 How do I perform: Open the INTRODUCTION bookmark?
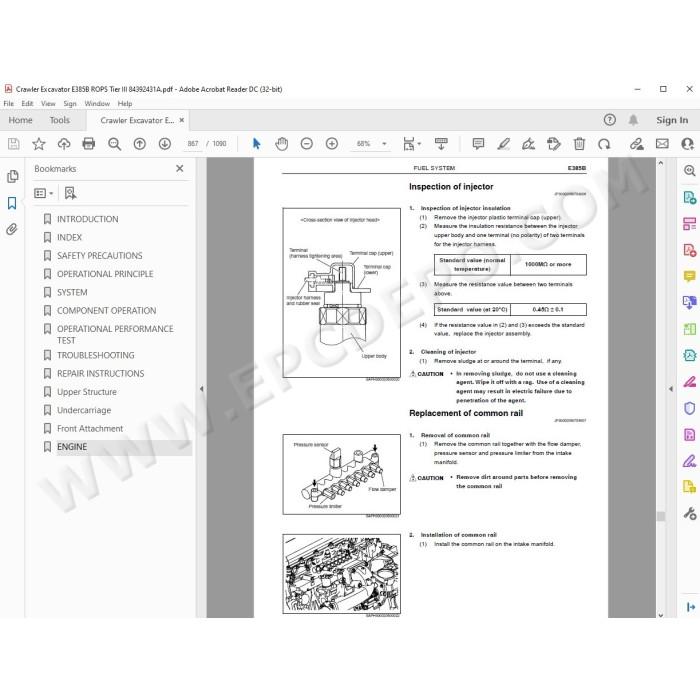(x=88, y=219)
